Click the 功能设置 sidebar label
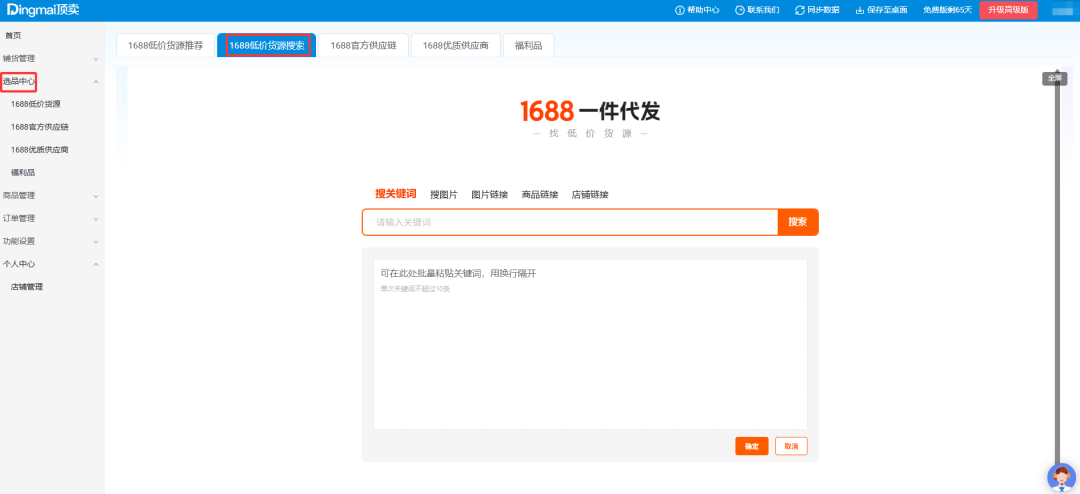1080x494 pixels. point(19,241)
